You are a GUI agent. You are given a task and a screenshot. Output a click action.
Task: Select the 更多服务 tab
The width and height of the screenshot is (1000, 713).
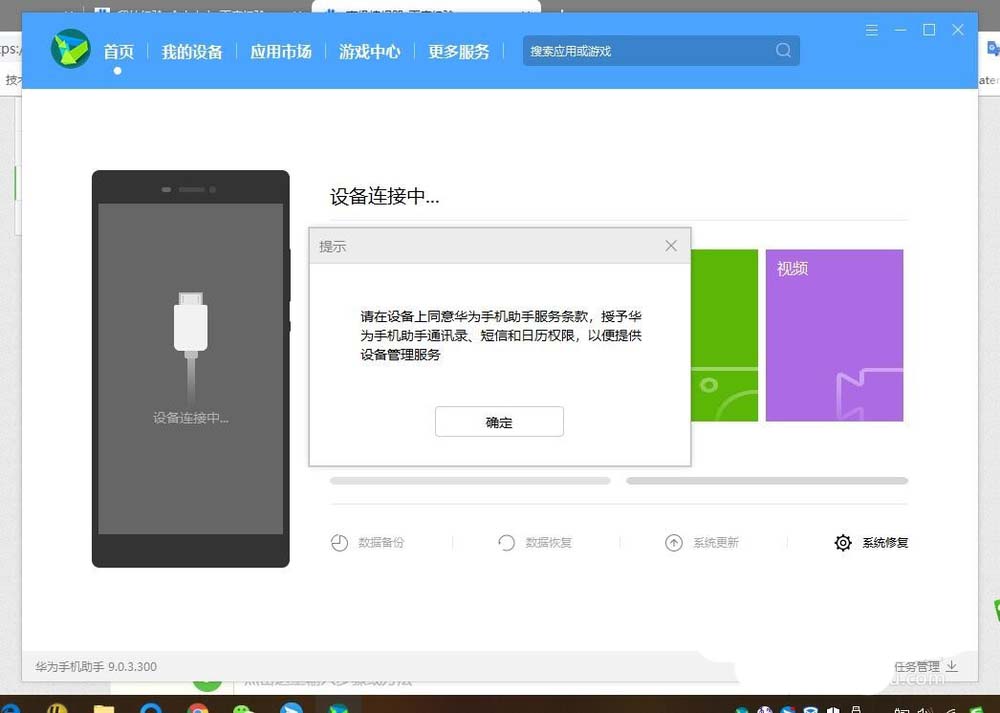[459, 52]
